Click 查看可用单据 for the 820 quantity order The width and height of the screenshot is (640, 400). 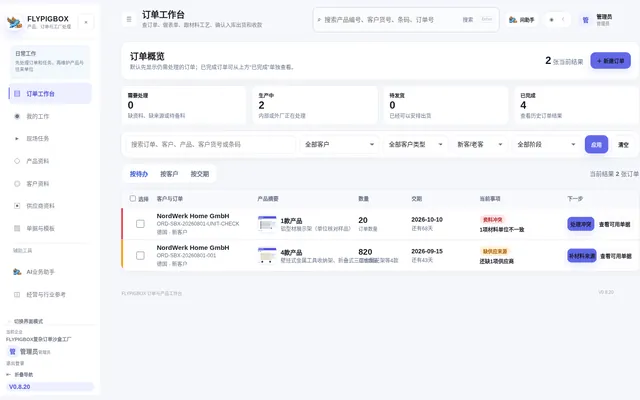click(x=616, y=256)
